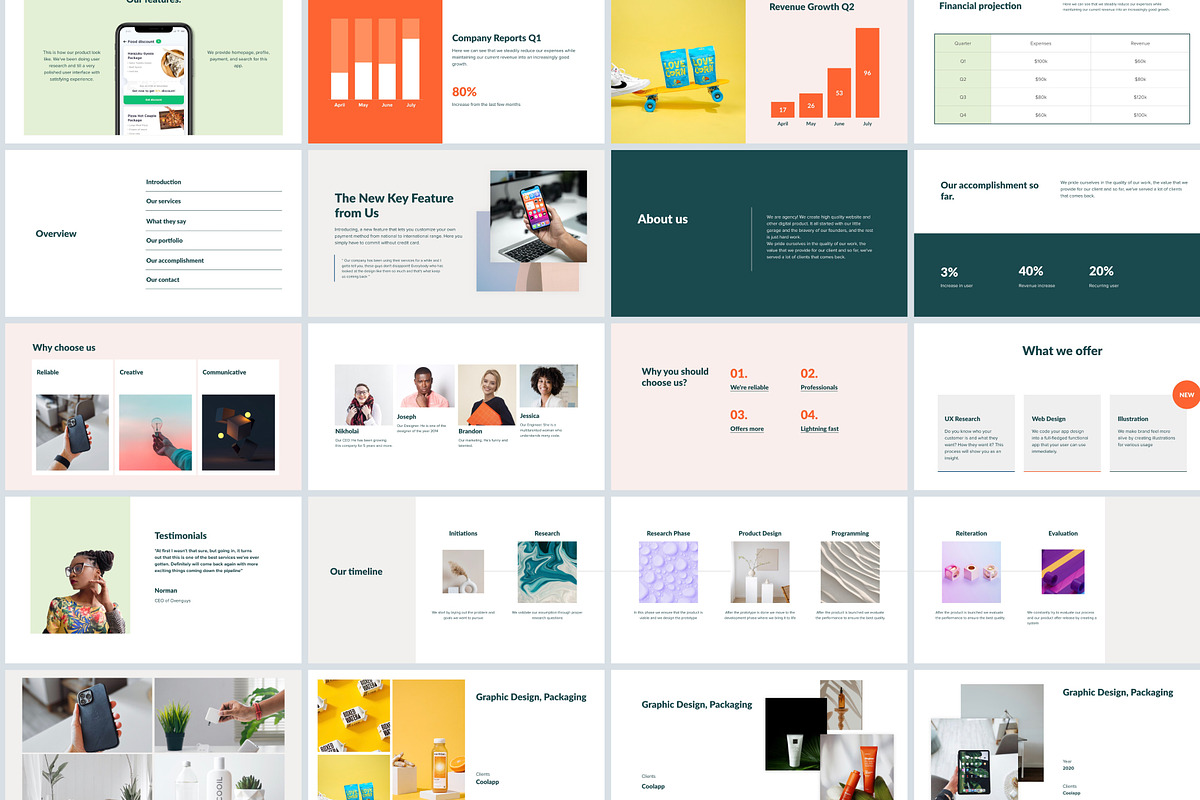Open the 'Lightning fast' underlined link
This screenshot has height=800, width=1200.
pyautogui.click(x=820, y=429)
